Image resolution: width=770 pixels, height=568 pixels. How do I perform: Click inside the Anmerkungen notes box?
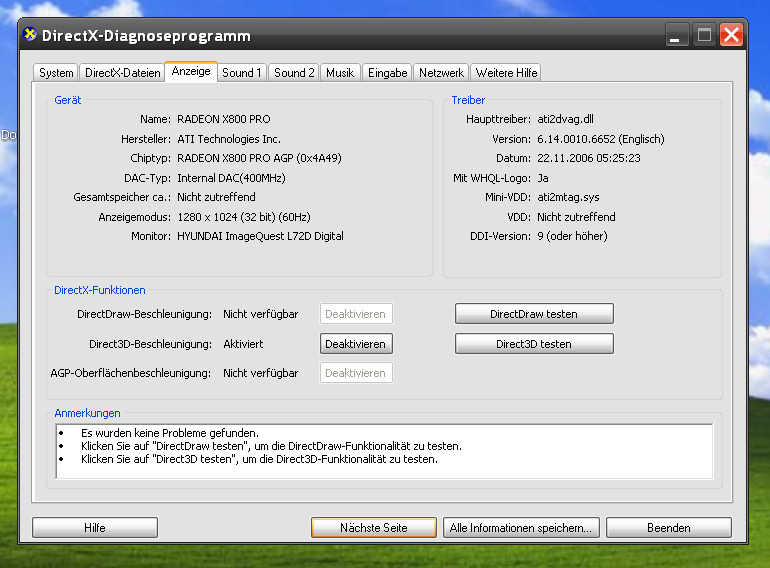coord(385,451)
